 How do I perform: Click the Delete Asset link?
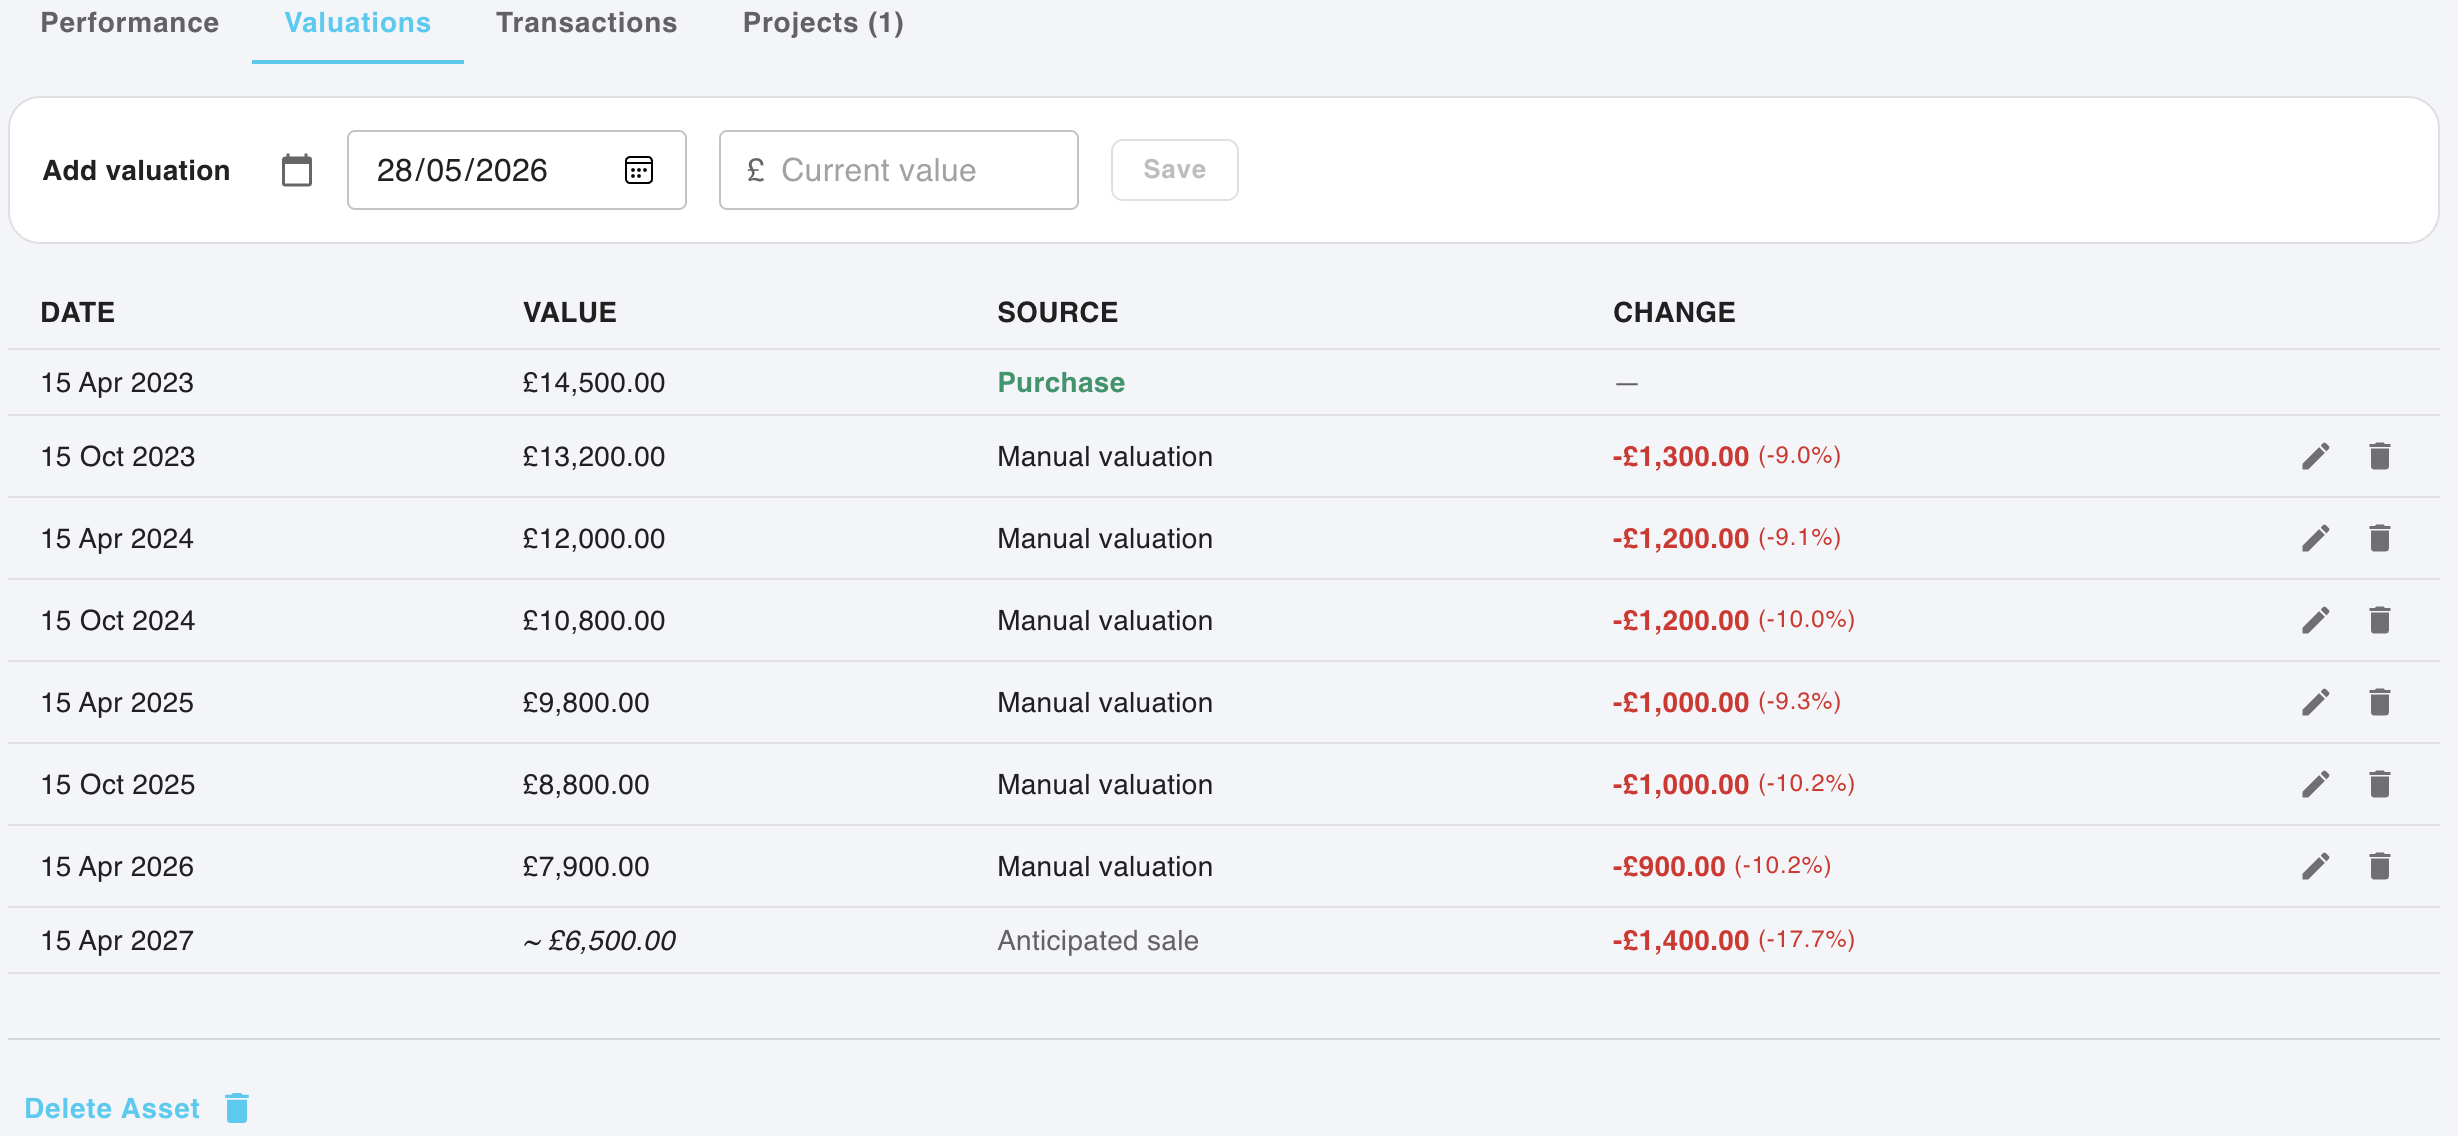point(112,1108)
